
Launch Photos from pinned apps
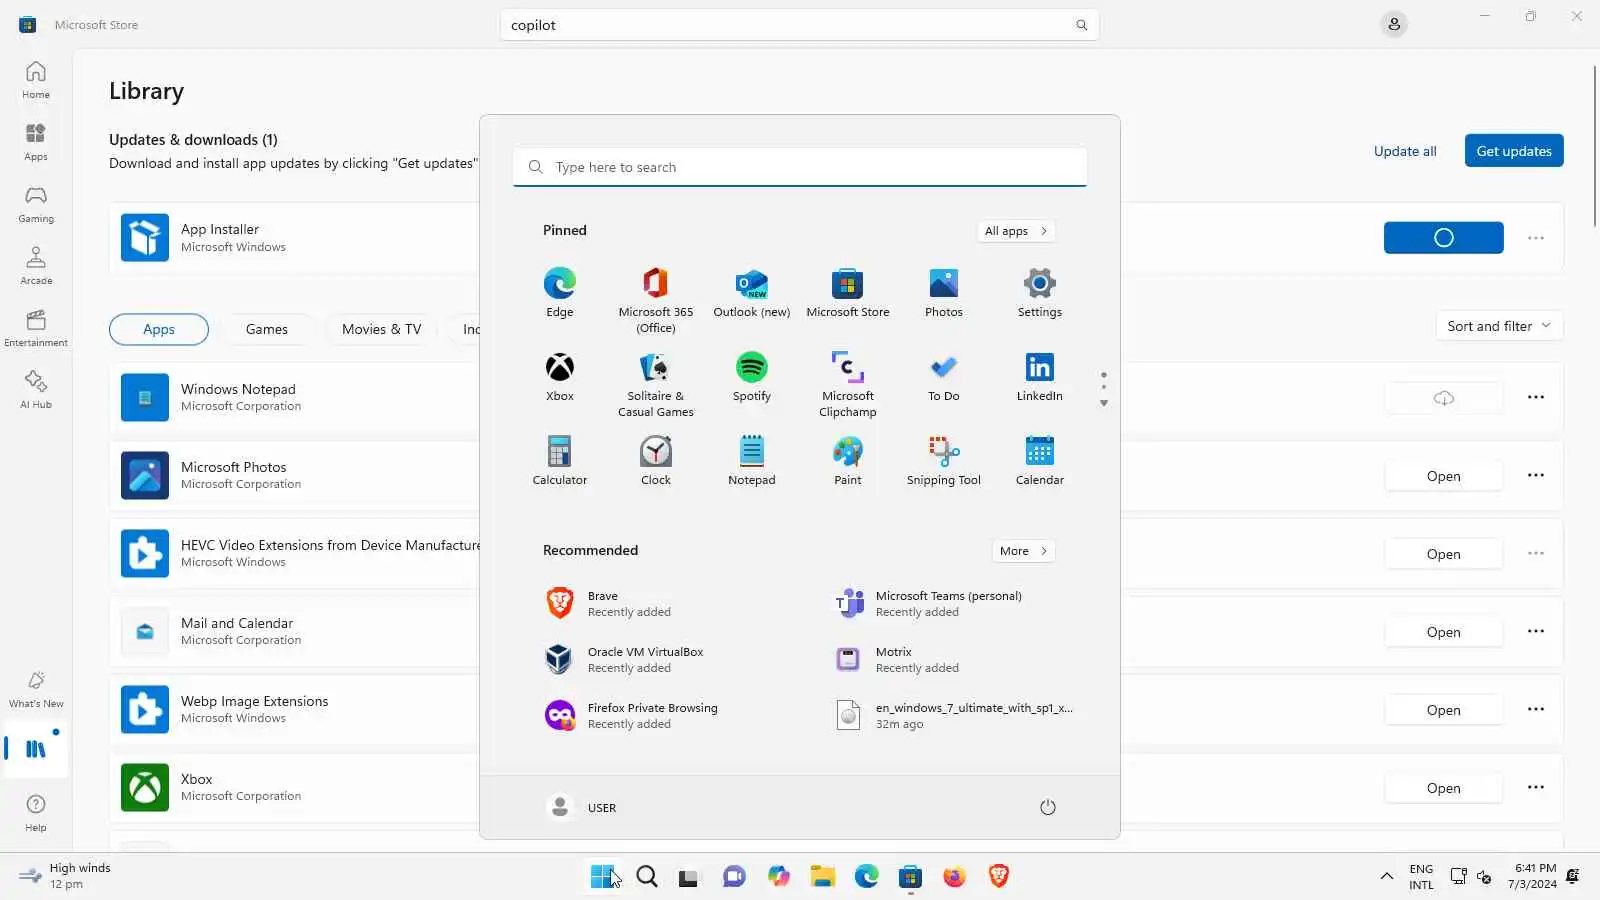944,293
